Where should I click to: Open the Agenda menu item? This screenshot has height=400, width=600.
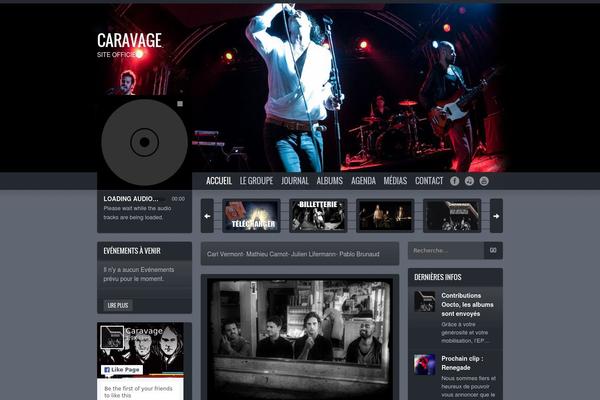pyautogui.click(x=364, y=181)
